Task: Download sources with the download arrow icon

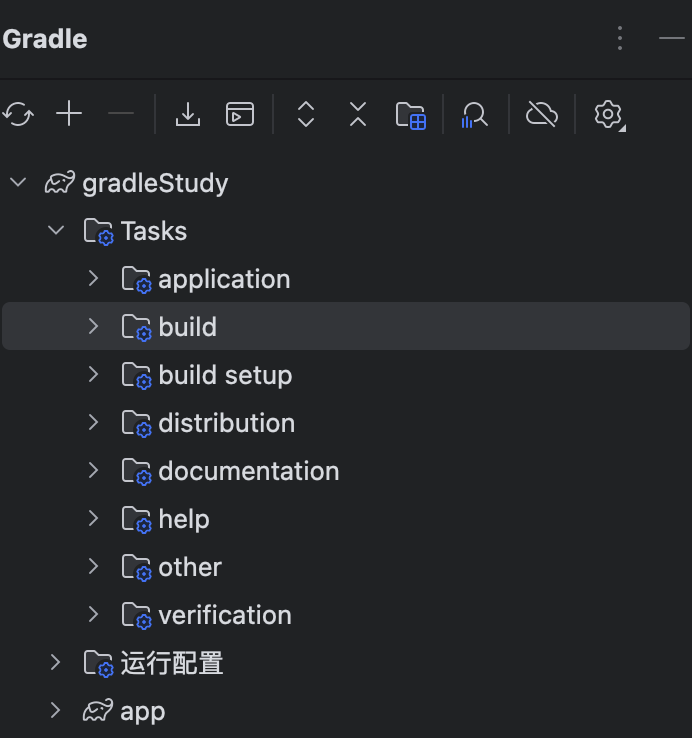Action: [188, 114]
